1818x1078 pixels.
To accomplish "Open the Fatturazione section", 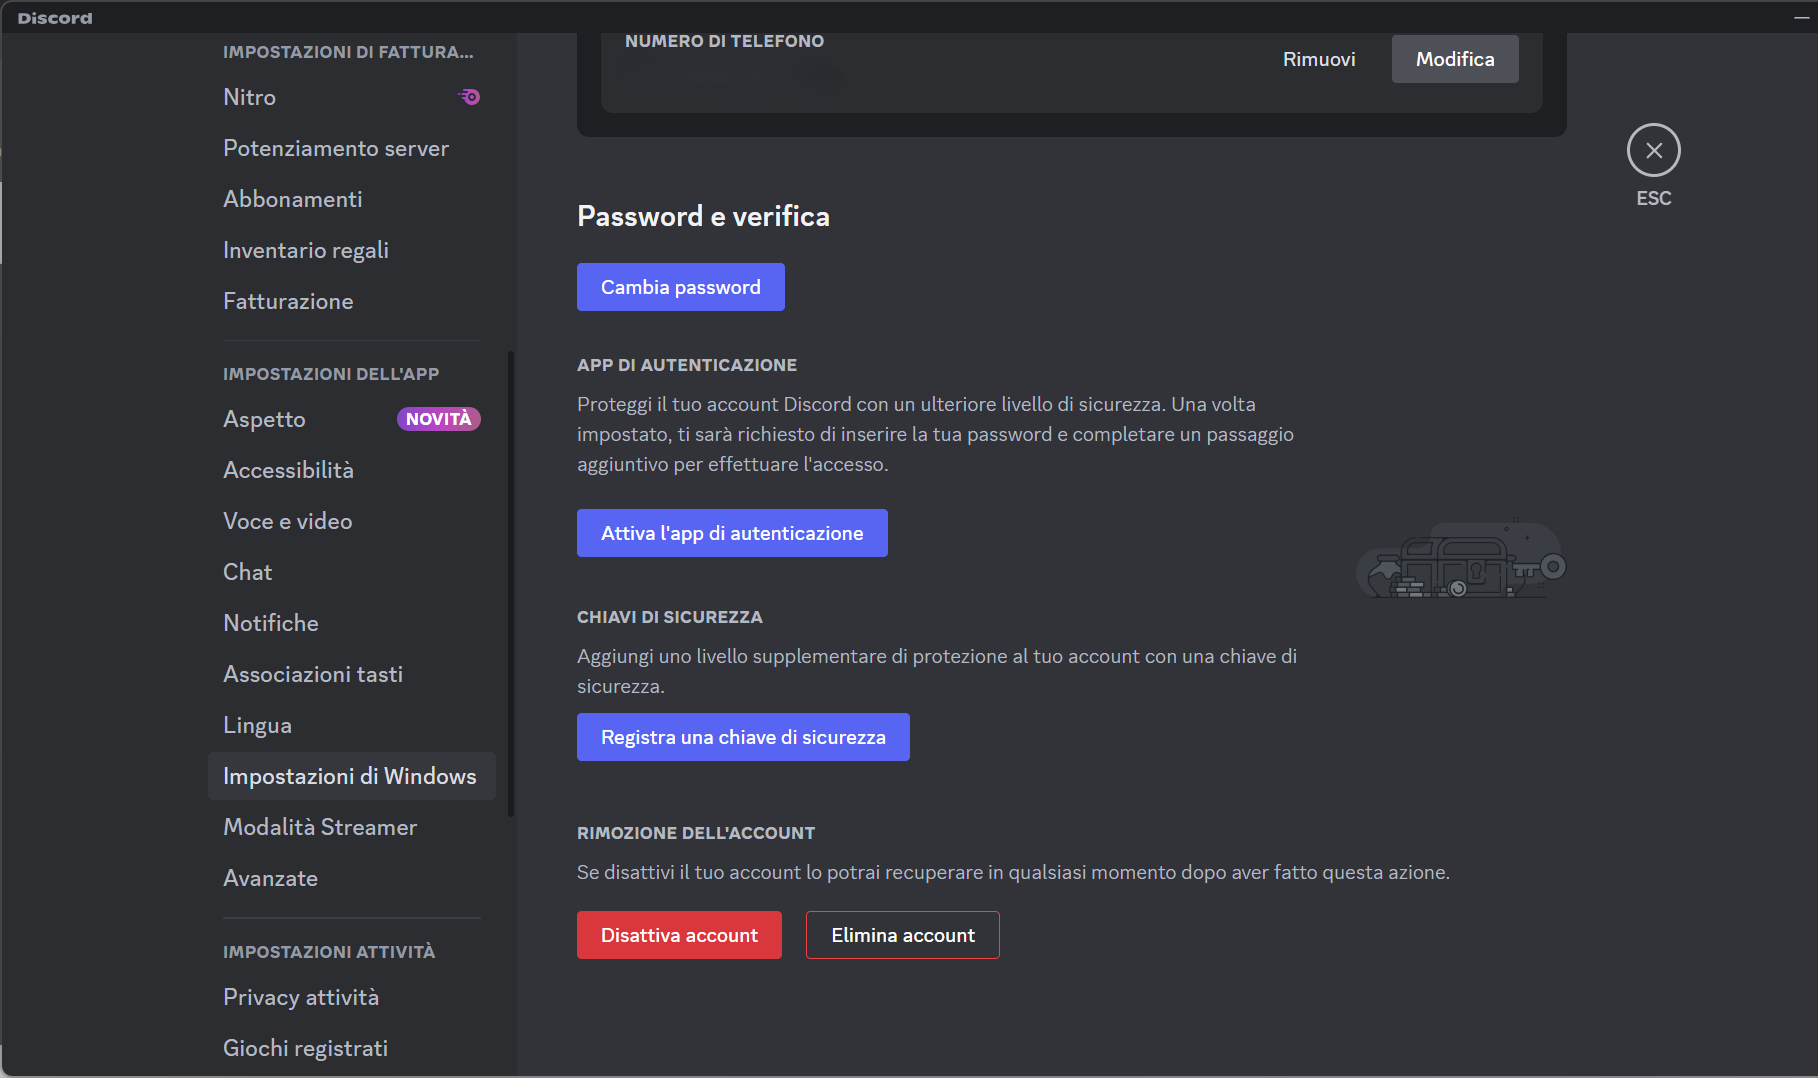I will pyautogui.click(x=288, y=301).
